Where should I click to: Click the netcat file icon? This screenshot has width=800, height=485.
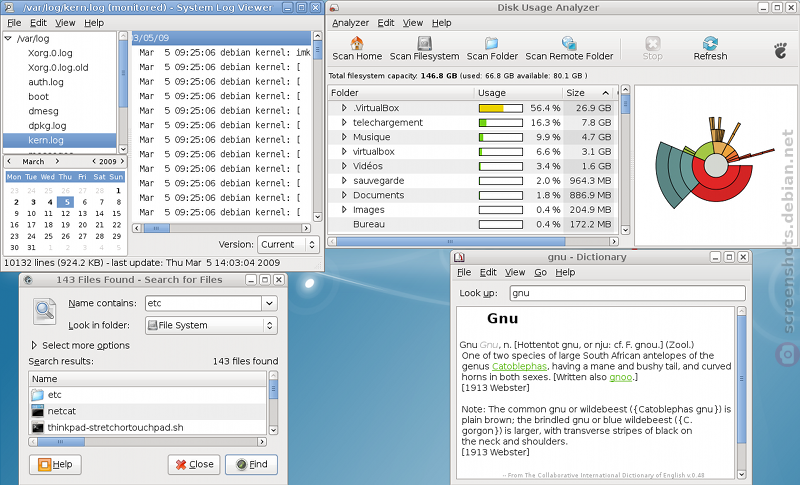tap(38, 411)
